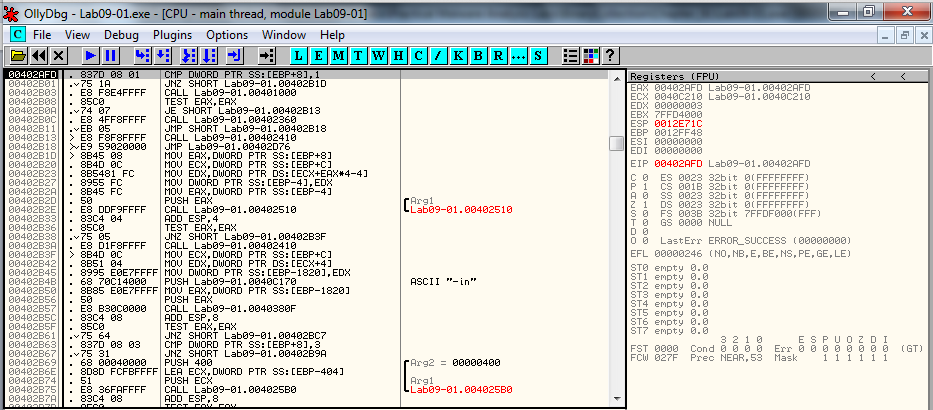
Task: Show References window with R icon
Action: click(x=498, y=56)
